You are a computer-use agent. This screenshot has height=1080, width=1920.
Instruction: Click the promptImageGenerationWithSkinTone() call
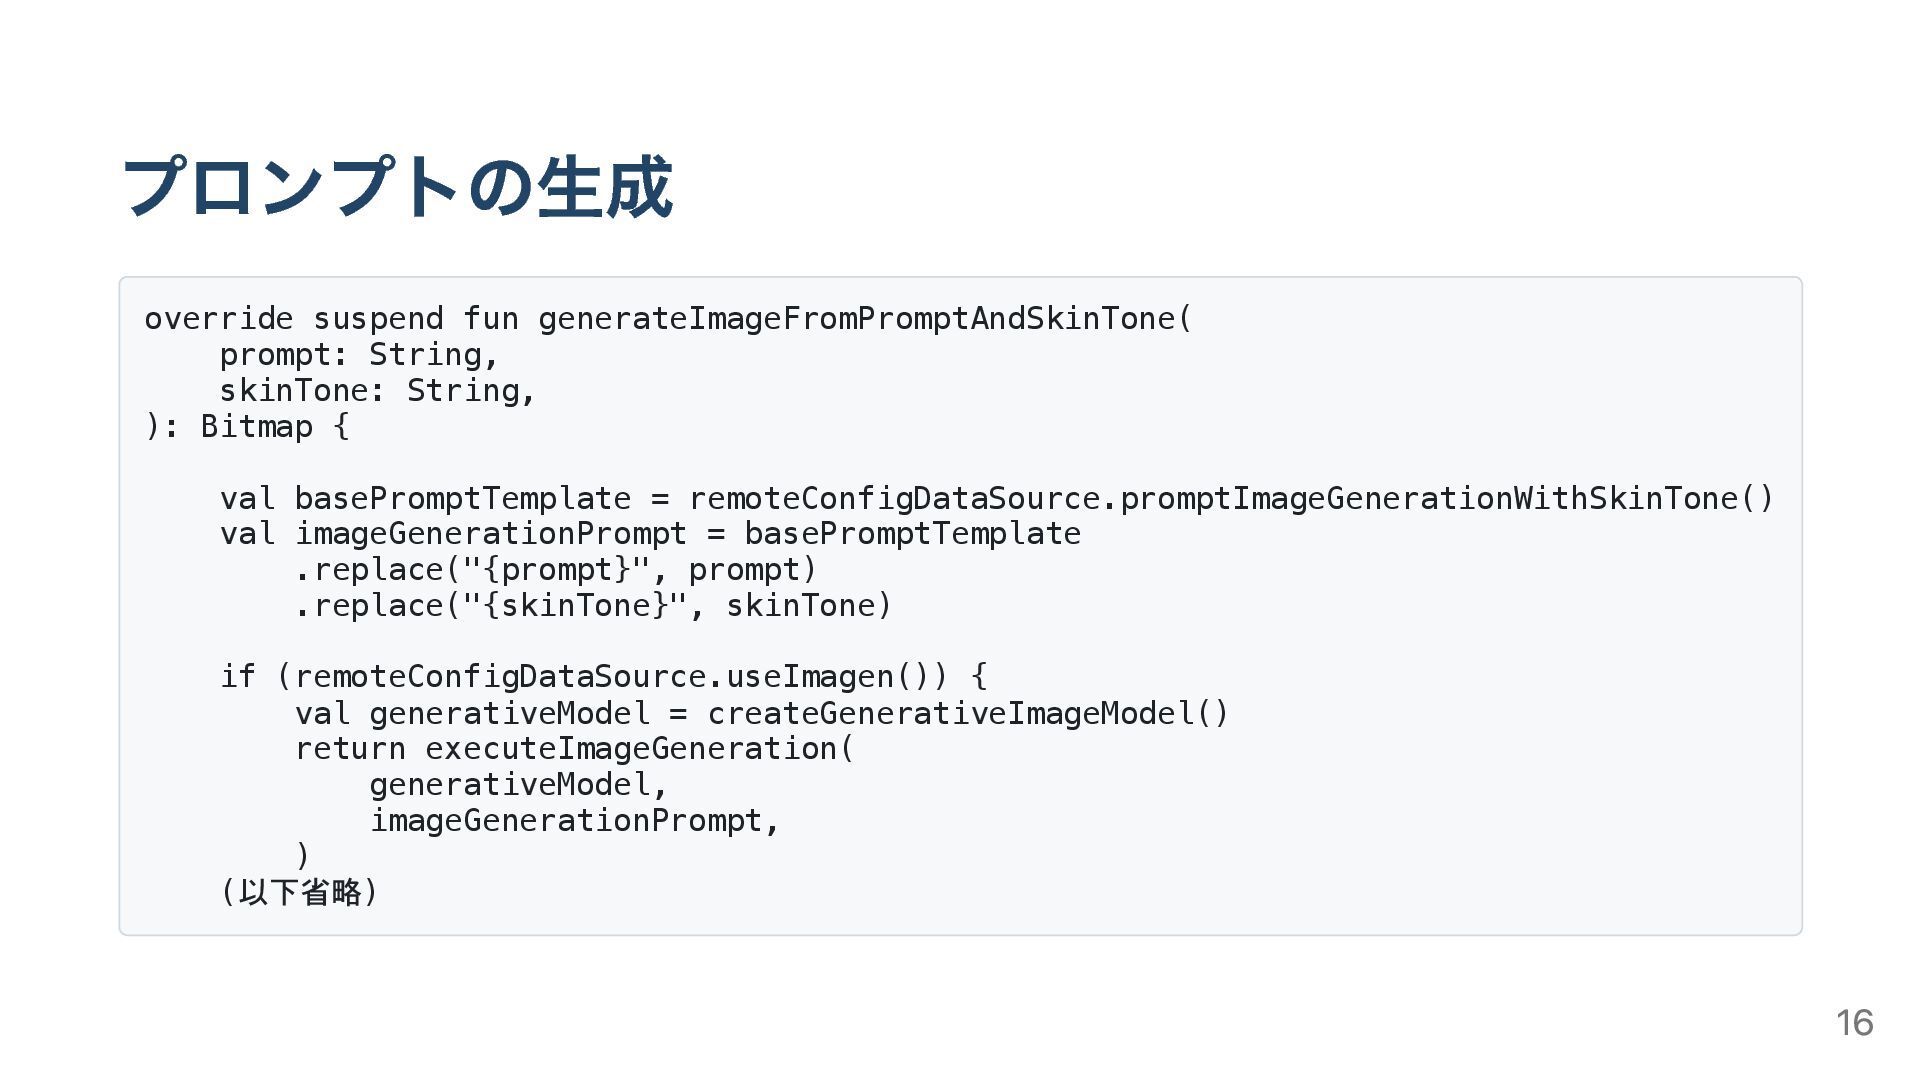click(1446, 498)
